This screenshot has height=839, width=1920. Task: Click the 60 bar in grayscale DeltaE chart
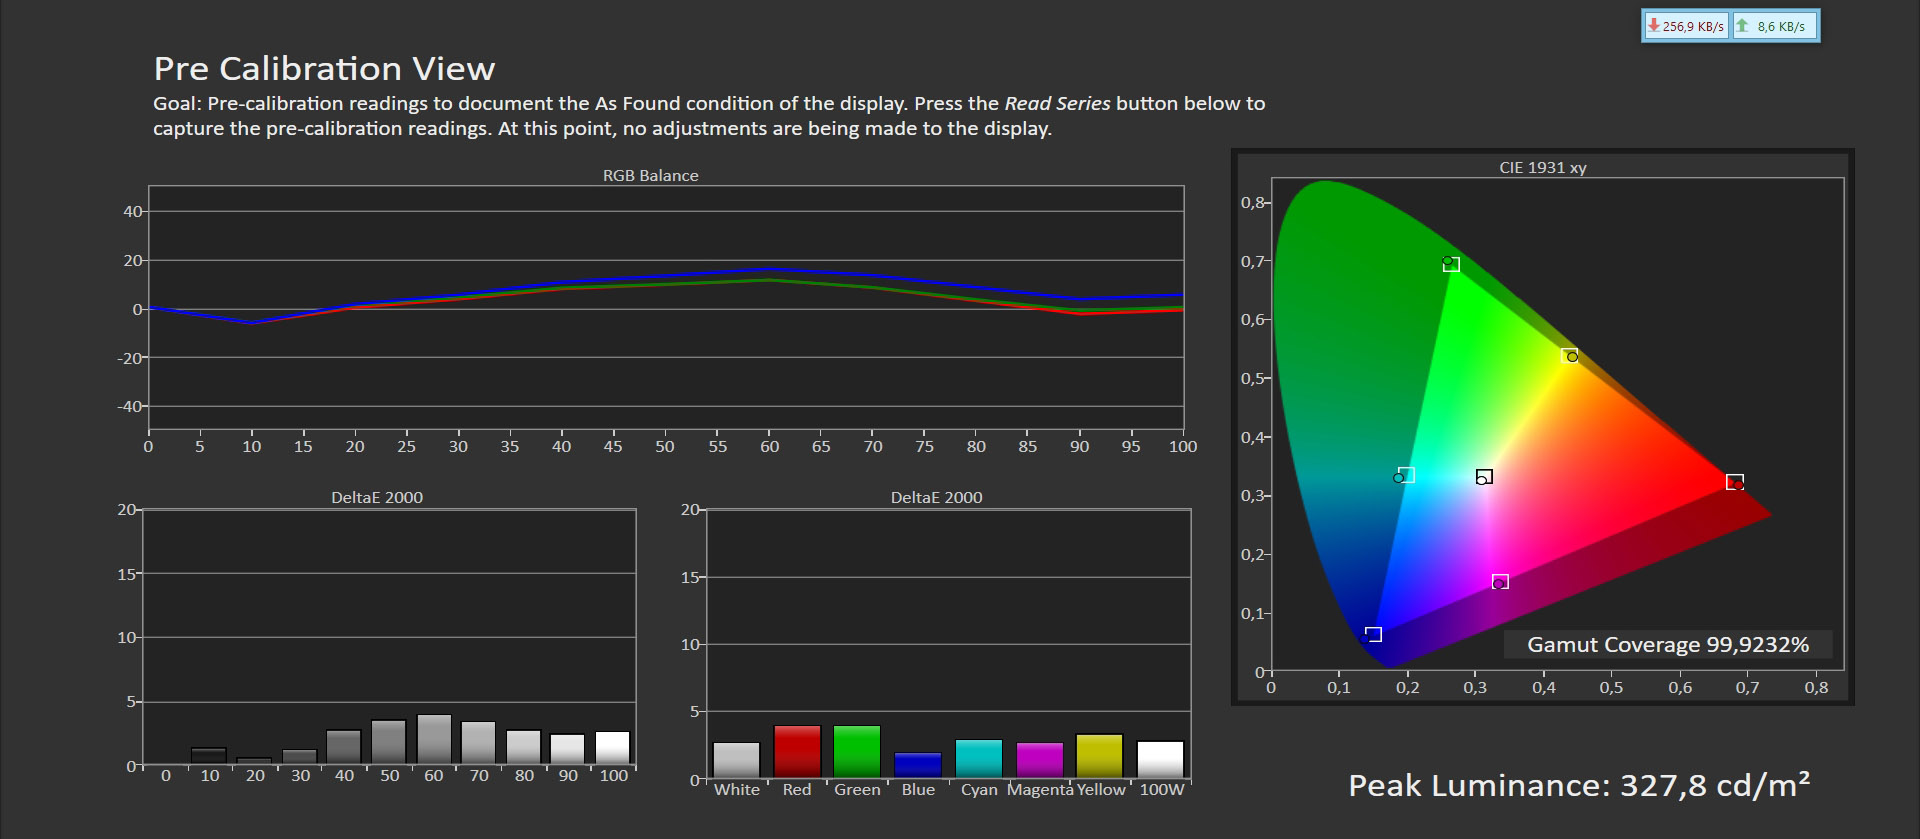point(434,740)
